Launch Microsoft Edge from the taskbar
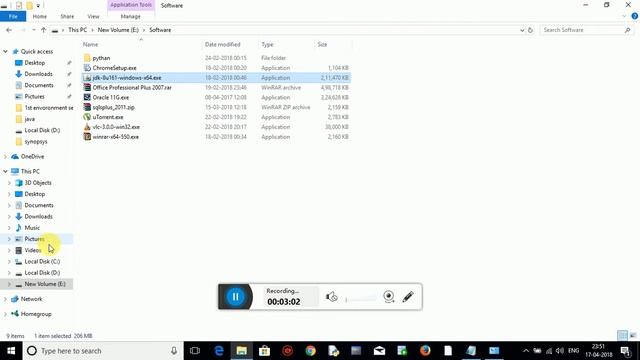This screenshot has height=360, width=640. click(x=219, y=351)
